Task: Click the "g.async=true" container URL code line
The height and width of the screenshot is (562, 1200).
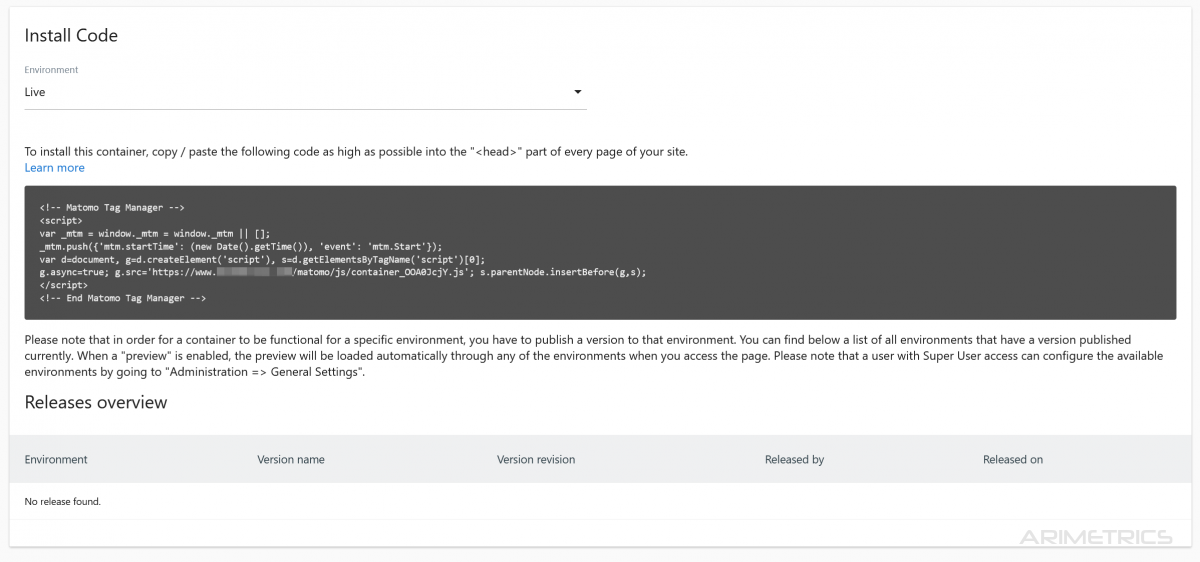Action: (343, 272)
